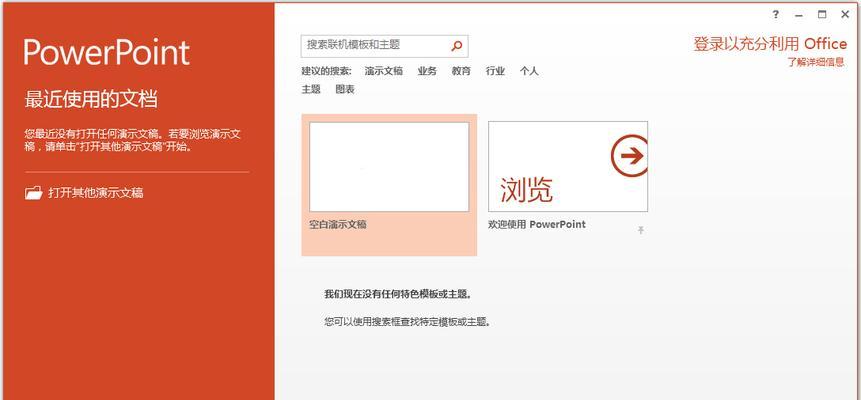Select the 行业 suggested search

click(x=495, y=71)
